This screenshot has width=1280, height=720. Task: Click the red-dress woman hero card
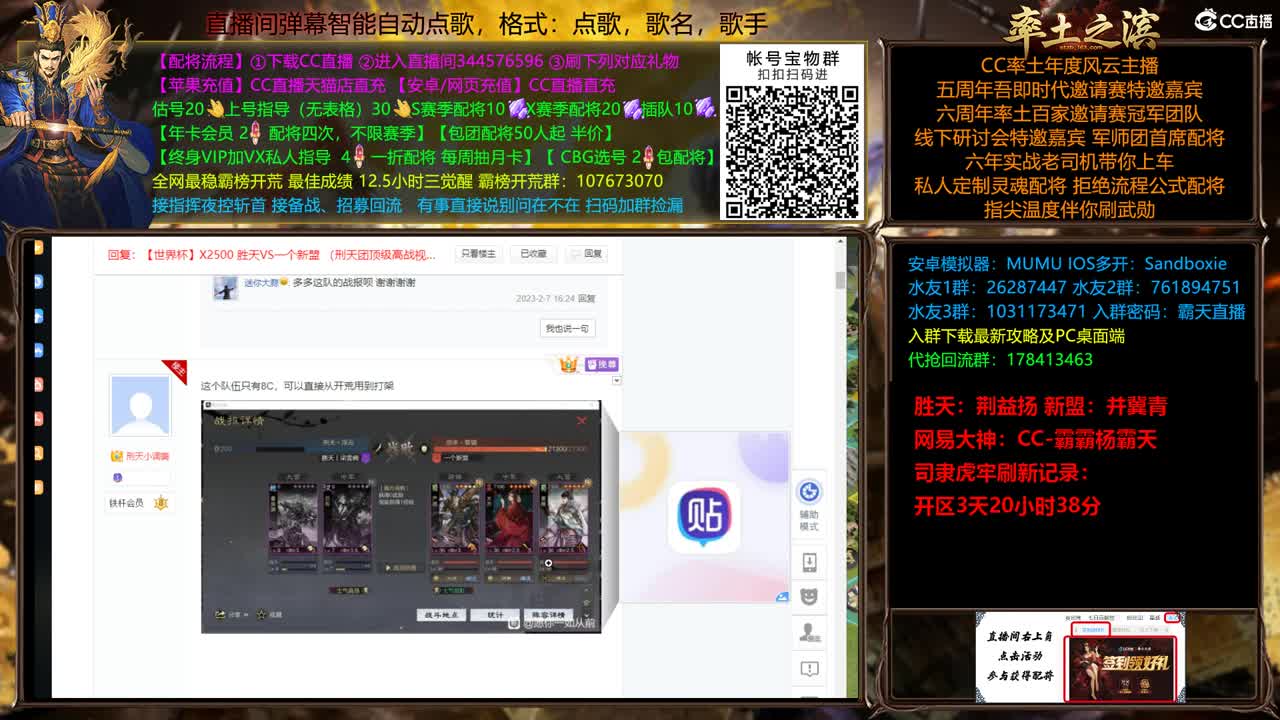point(508,518)
